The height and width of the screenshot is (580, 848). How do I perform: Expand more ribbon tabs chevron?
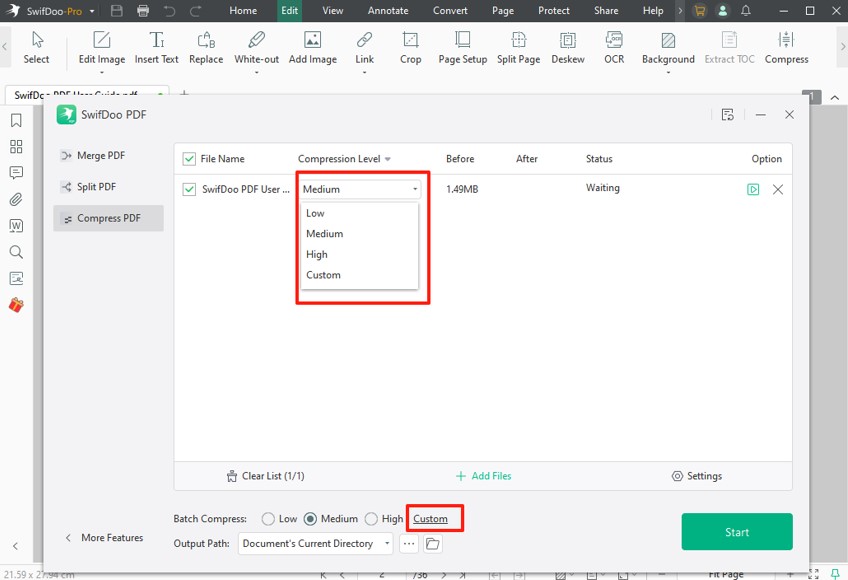(680, 11)
